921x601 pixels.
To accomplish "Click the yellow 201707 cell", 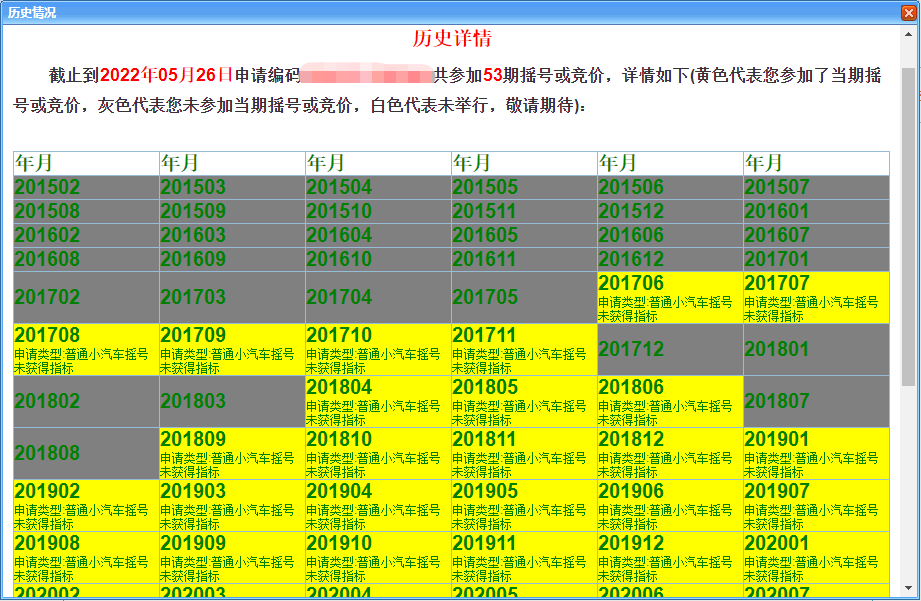I will click(816, 297).
